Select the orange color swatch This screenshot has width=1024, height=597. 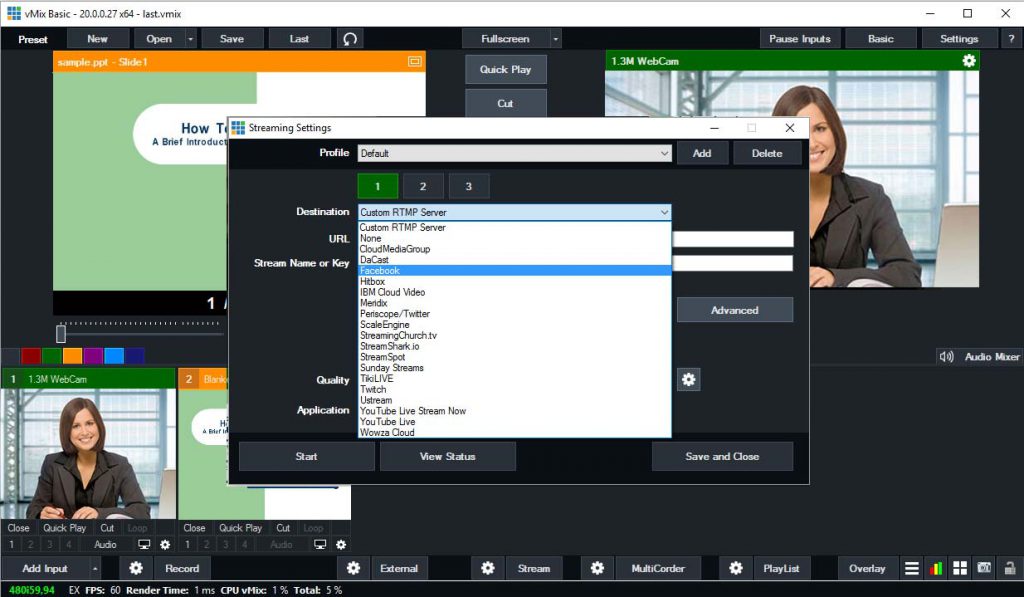coord(72,356)
